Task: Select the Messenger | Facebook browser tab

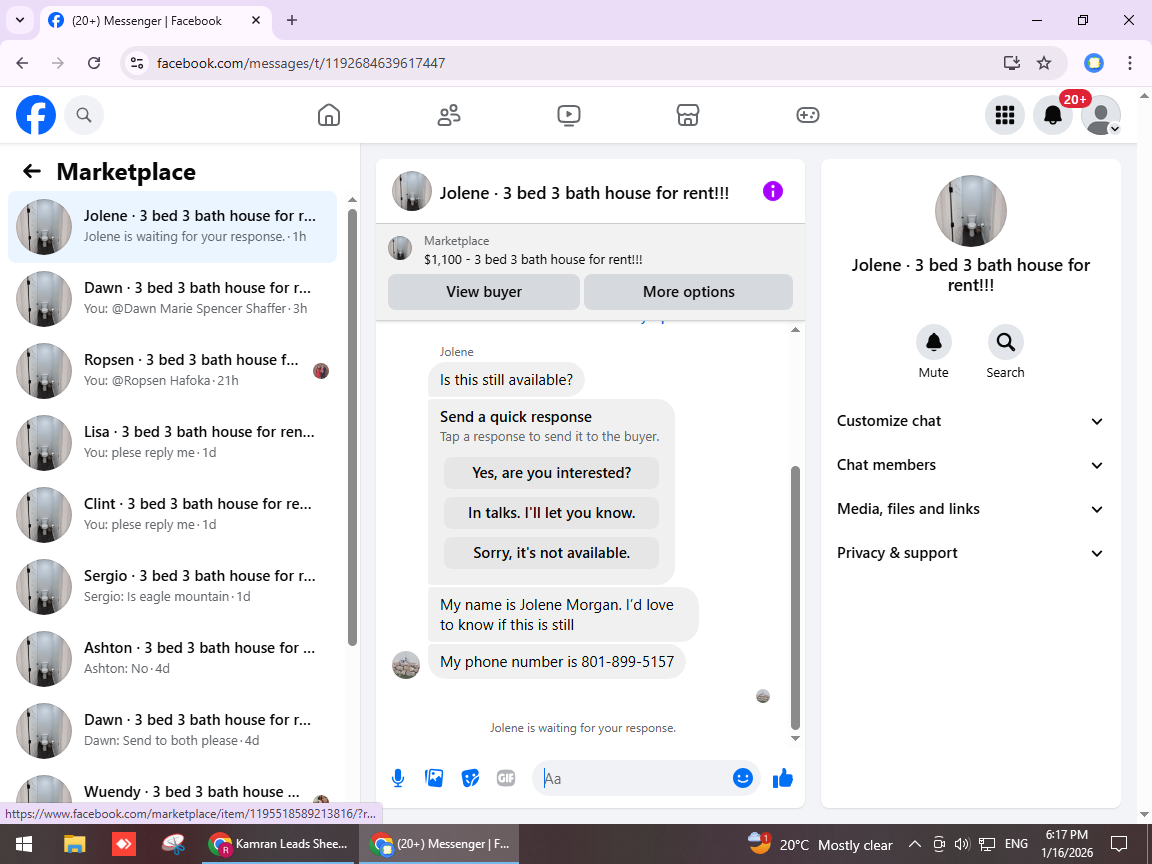Action: click(155, 21)
